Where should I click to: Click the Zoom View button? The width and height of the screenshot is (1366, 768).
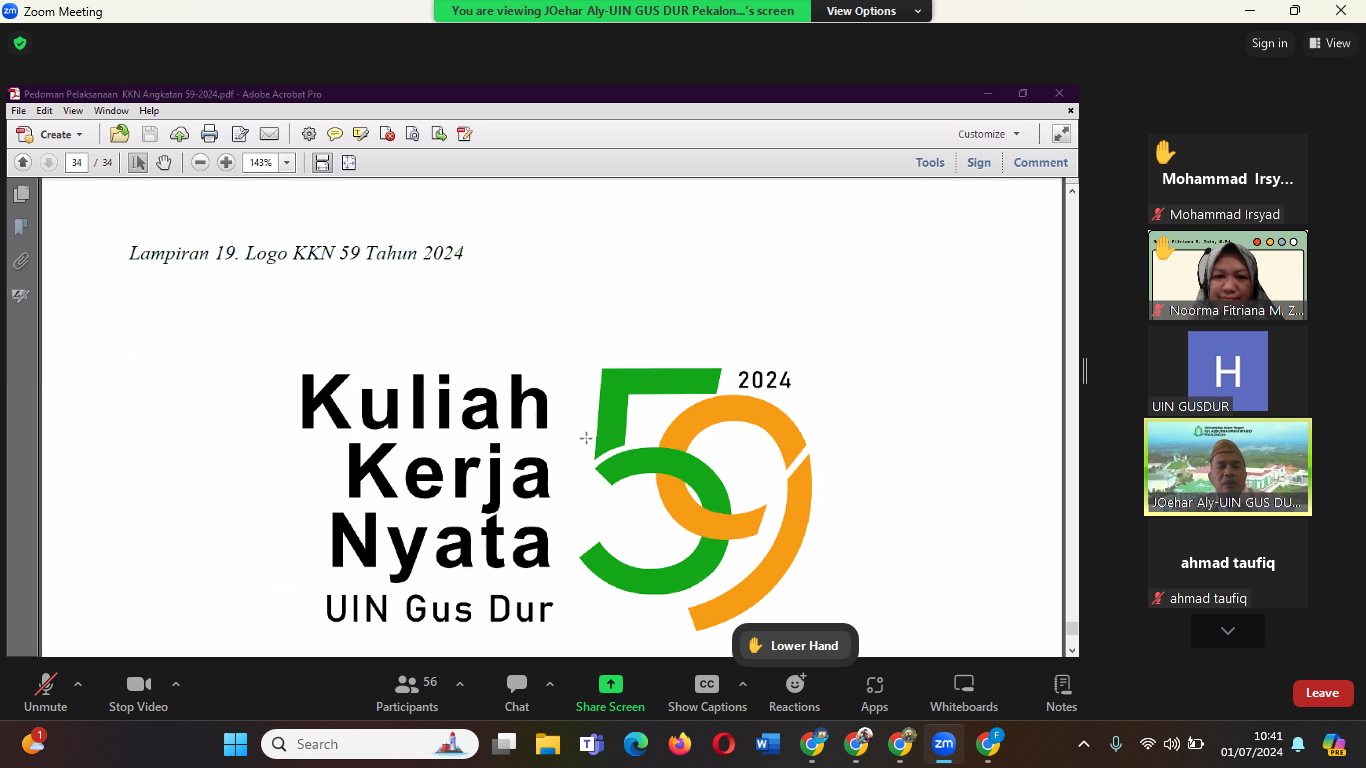[1329, 43]
